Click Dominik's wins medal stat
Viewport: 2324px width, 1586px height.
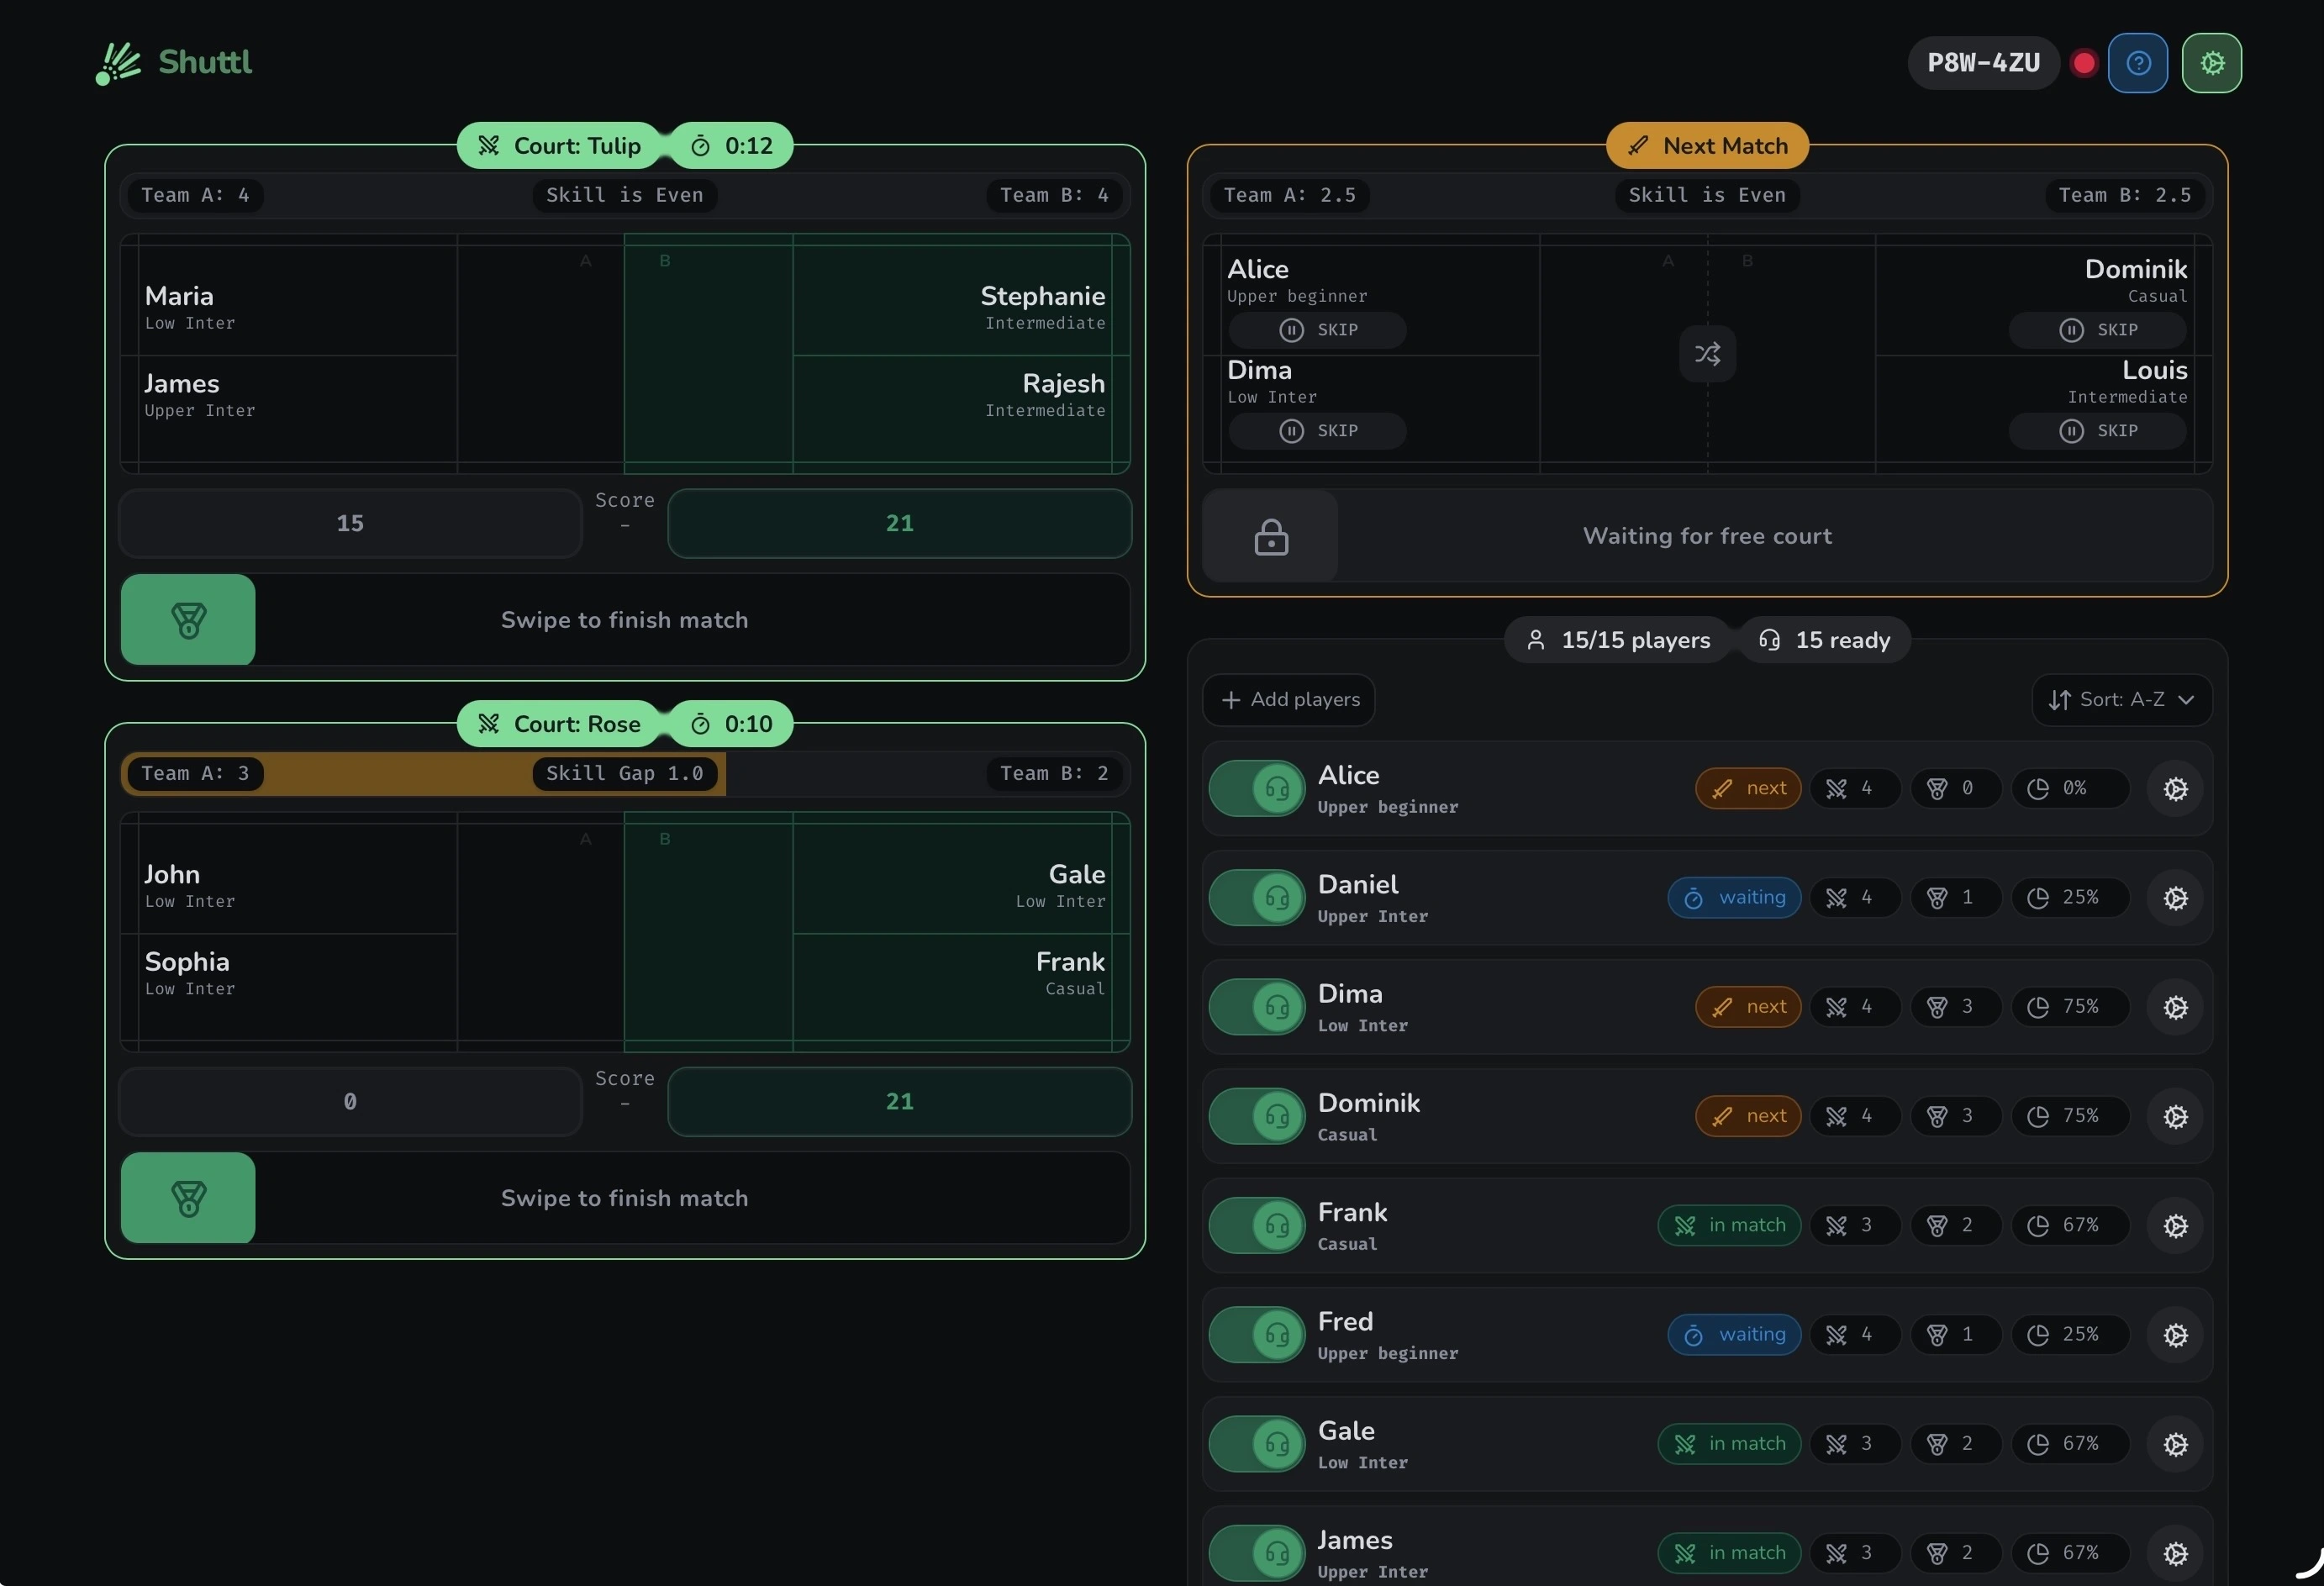click(1955, 1116)
